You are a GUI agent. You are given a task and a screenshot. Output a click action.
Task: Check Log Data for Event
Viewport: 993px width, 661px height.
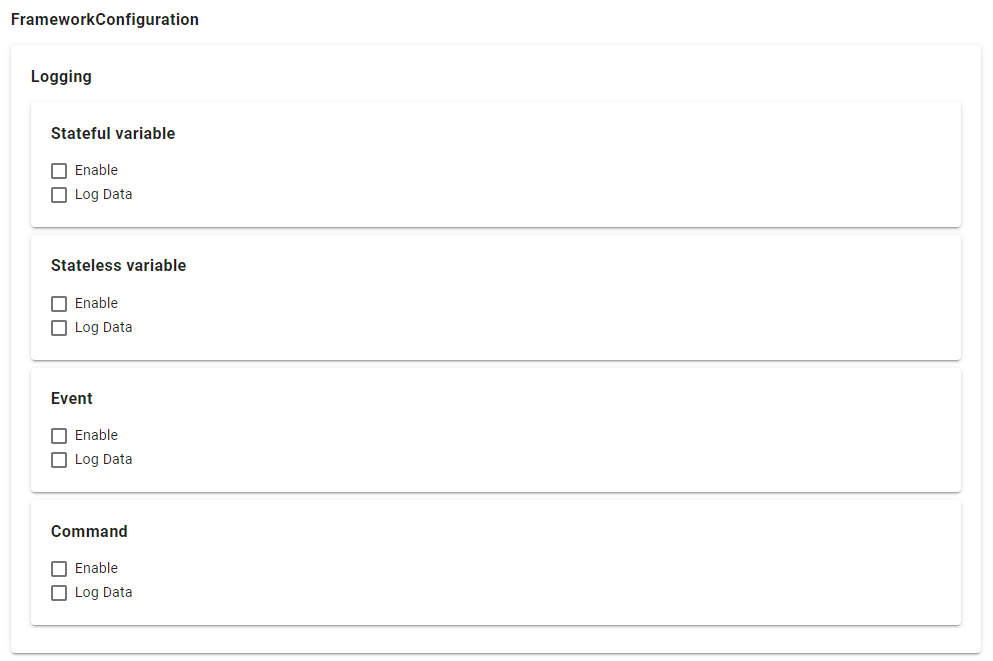(x=58, y=459)
